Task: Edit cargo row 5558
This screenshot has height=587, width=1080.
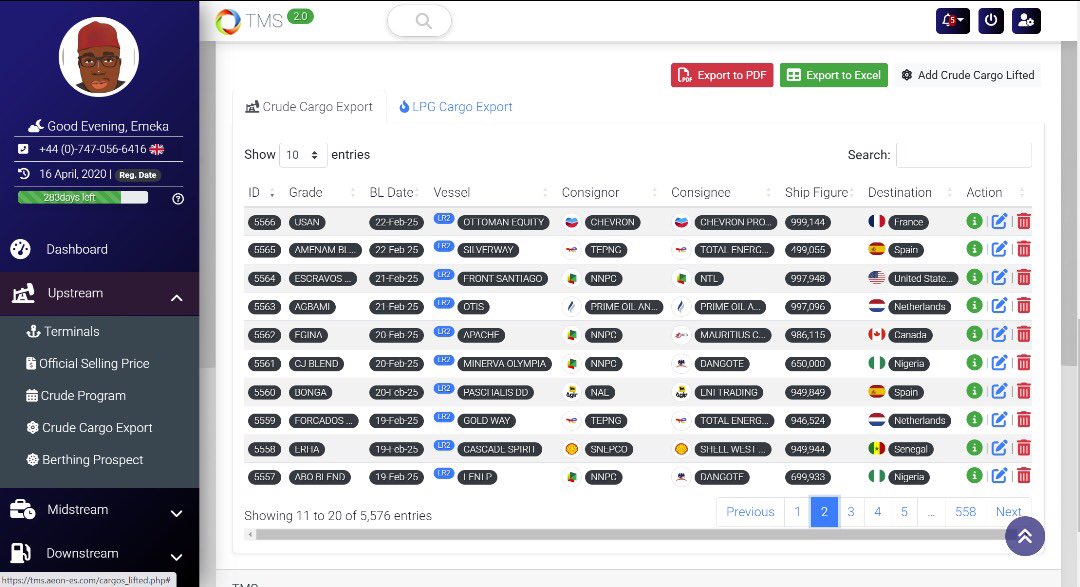Action: click(999, 448)
